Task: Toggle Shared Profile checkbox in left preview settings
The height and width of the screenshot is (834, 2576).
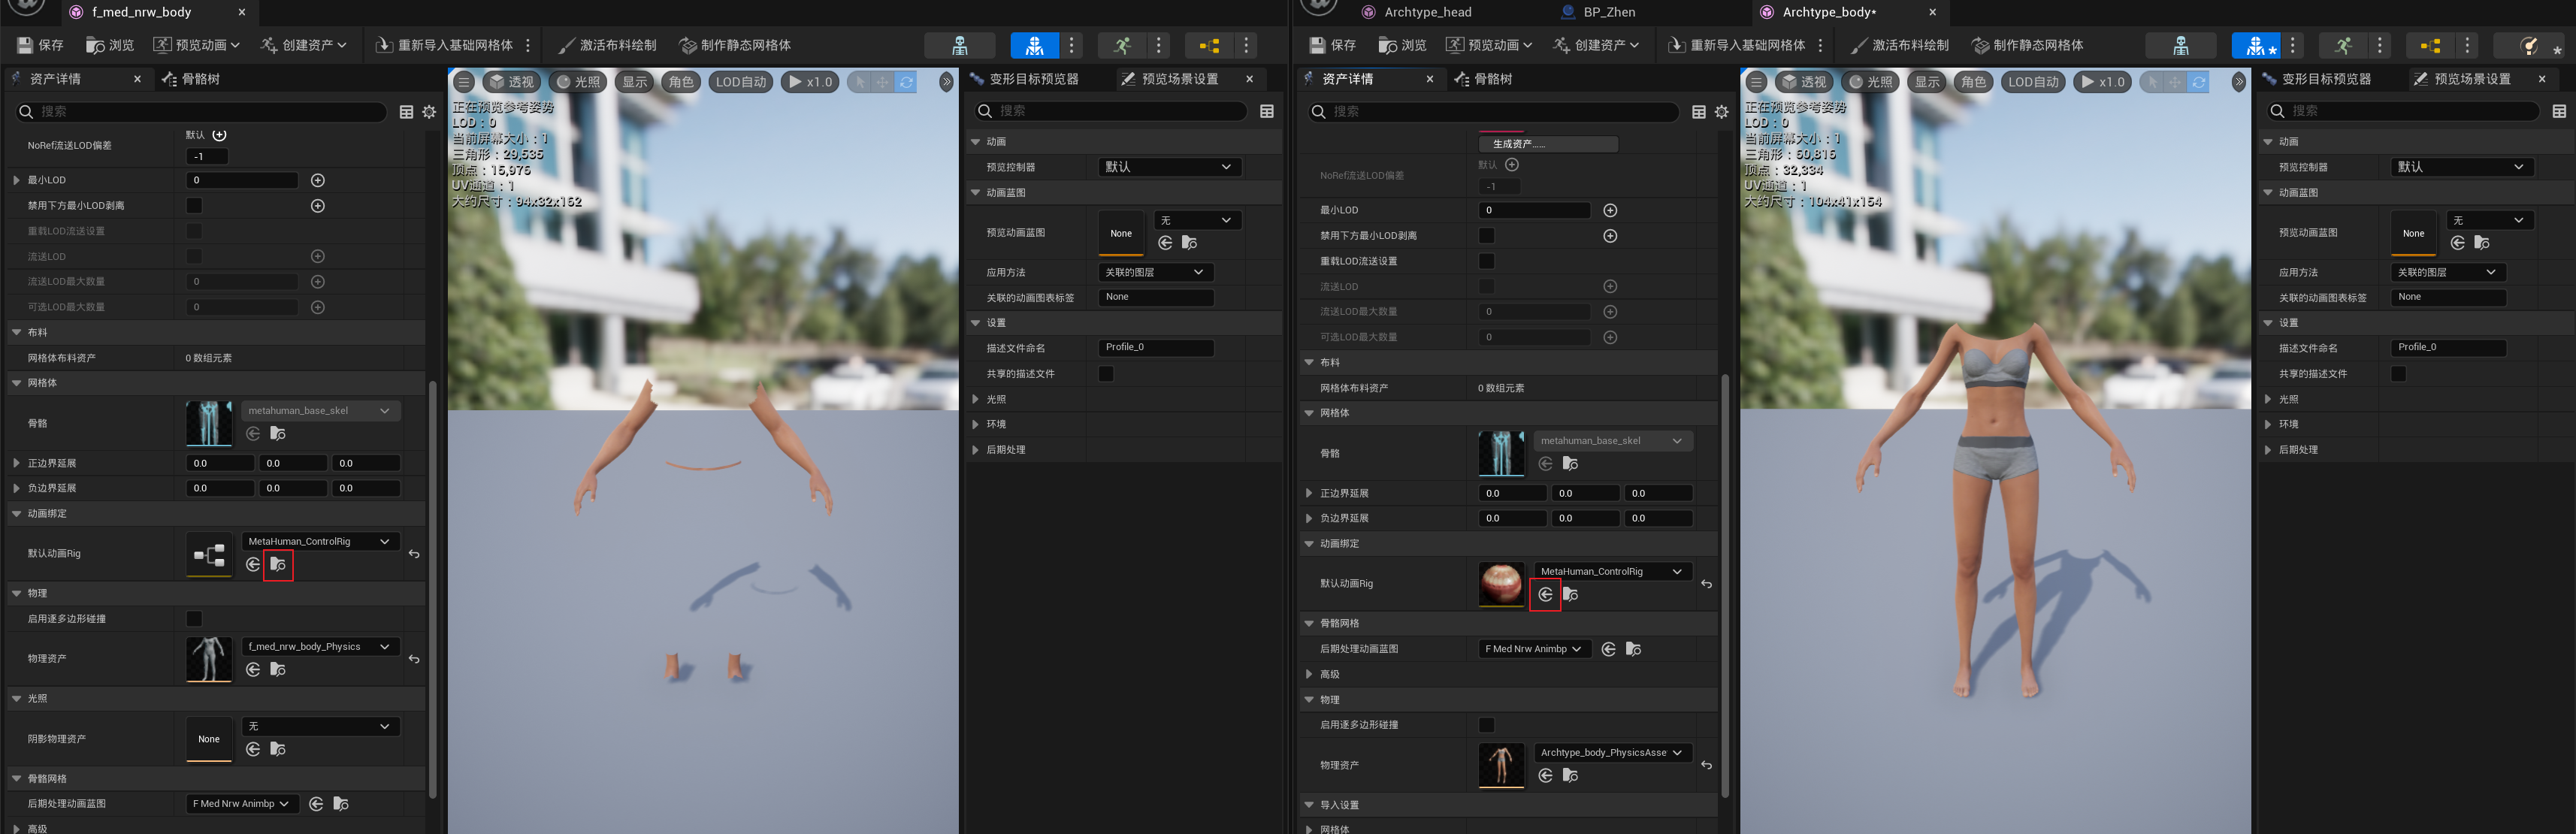Action: point(1106,374)
